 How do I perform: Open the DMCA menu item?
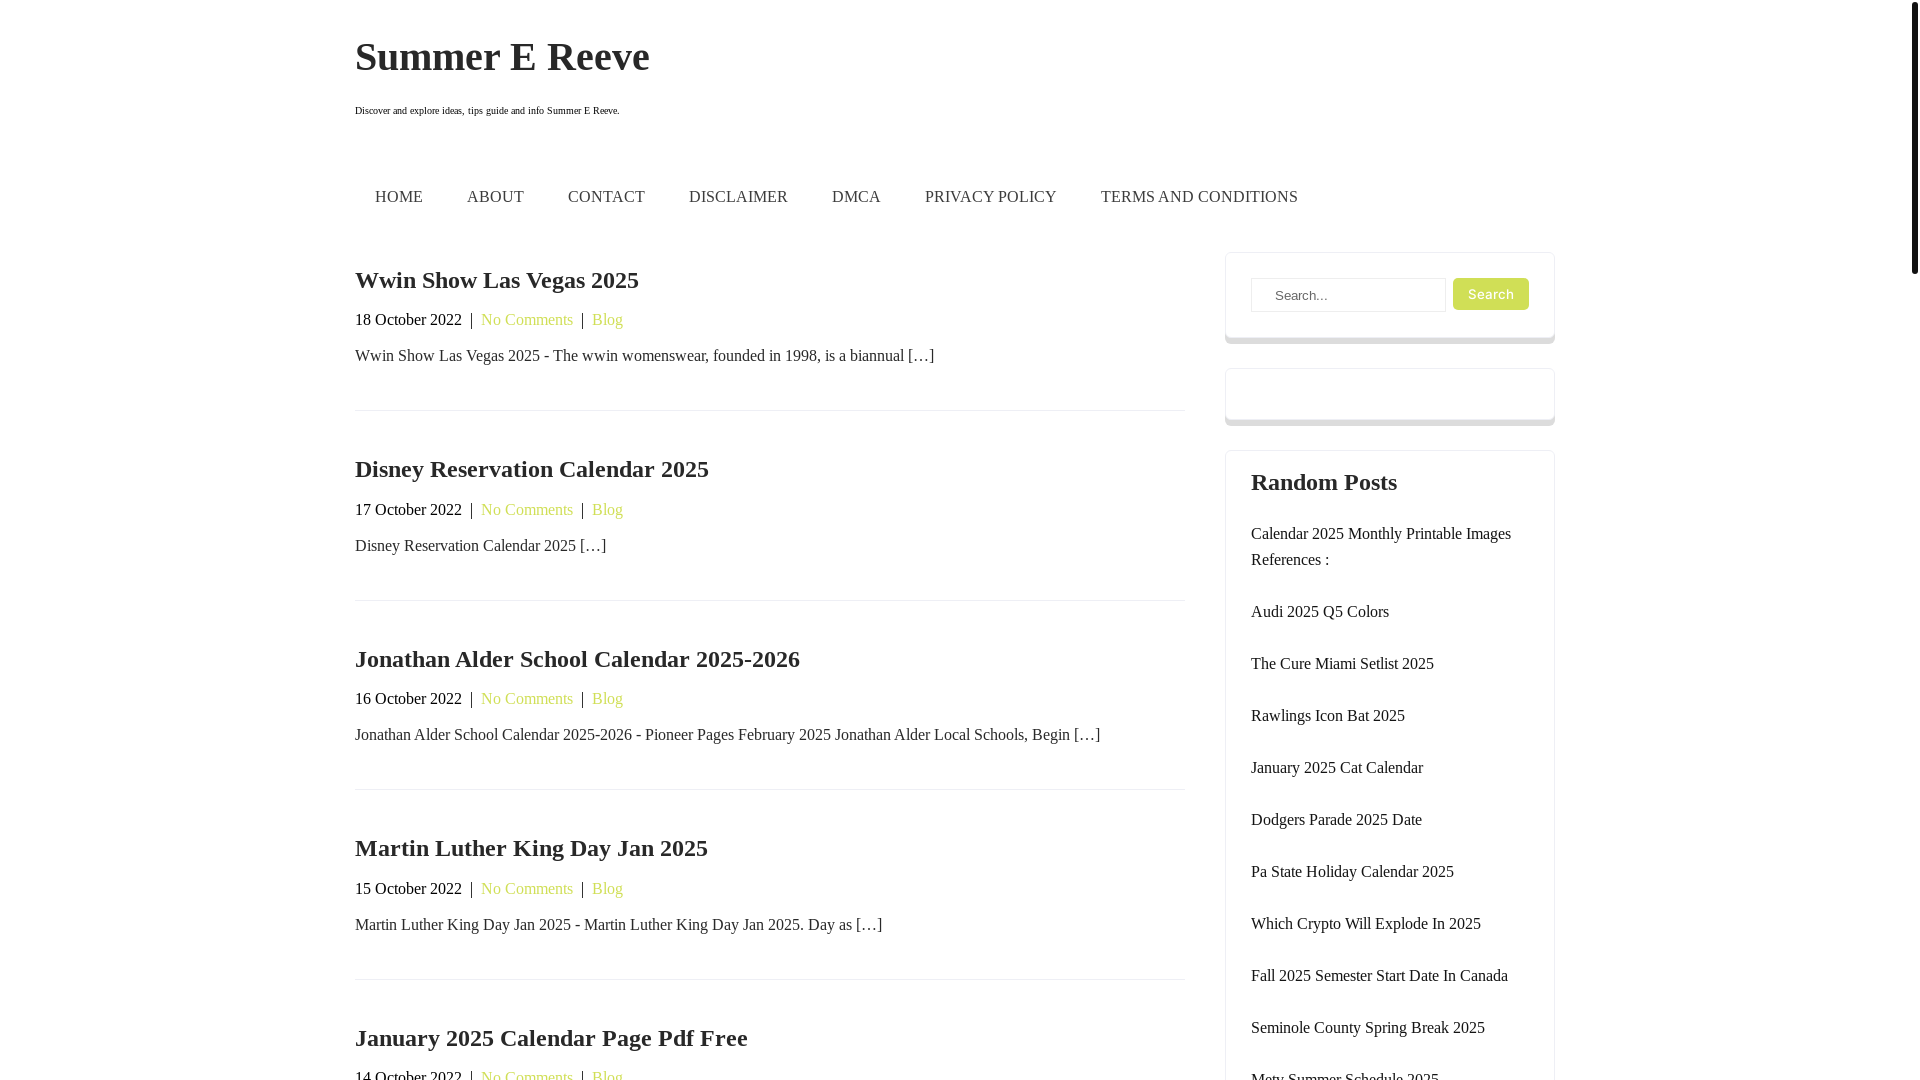pyautogui.click(x=856, y=197)
